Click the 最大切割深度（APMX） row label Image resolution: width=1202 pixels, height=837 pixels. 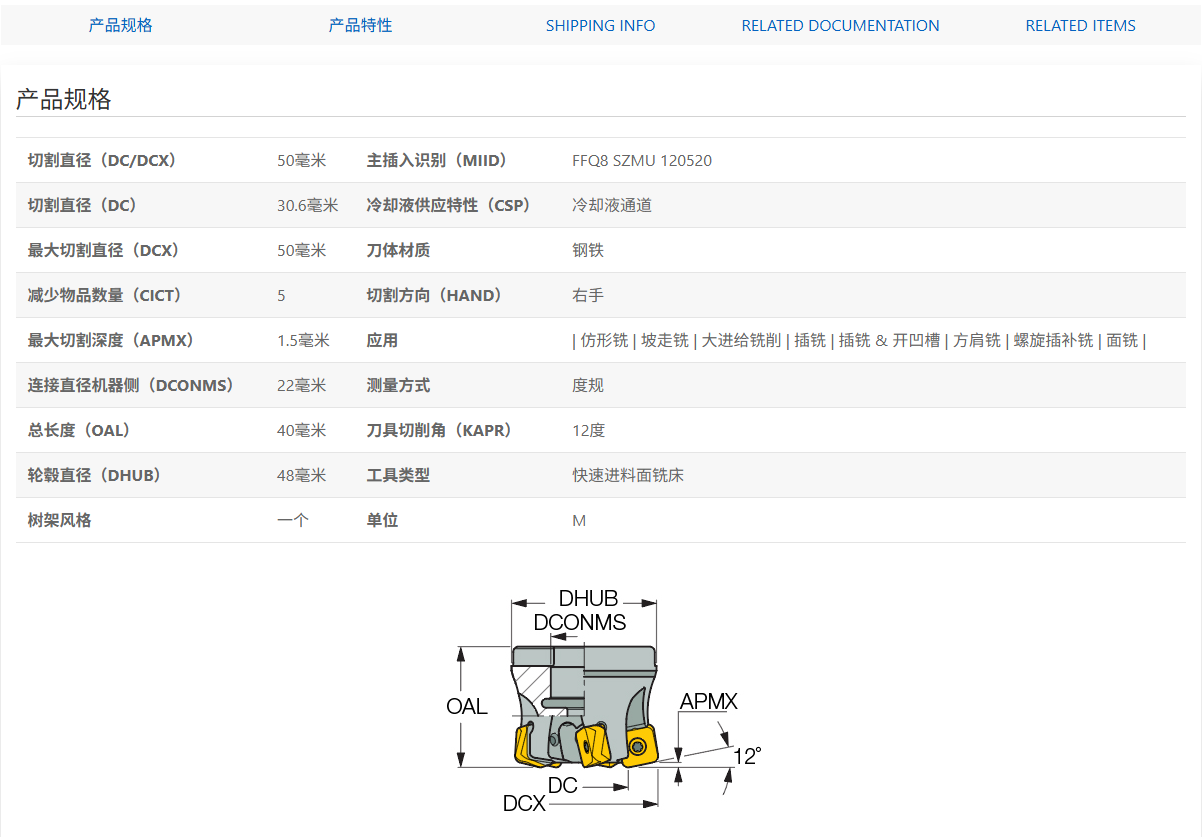point(111,341)
